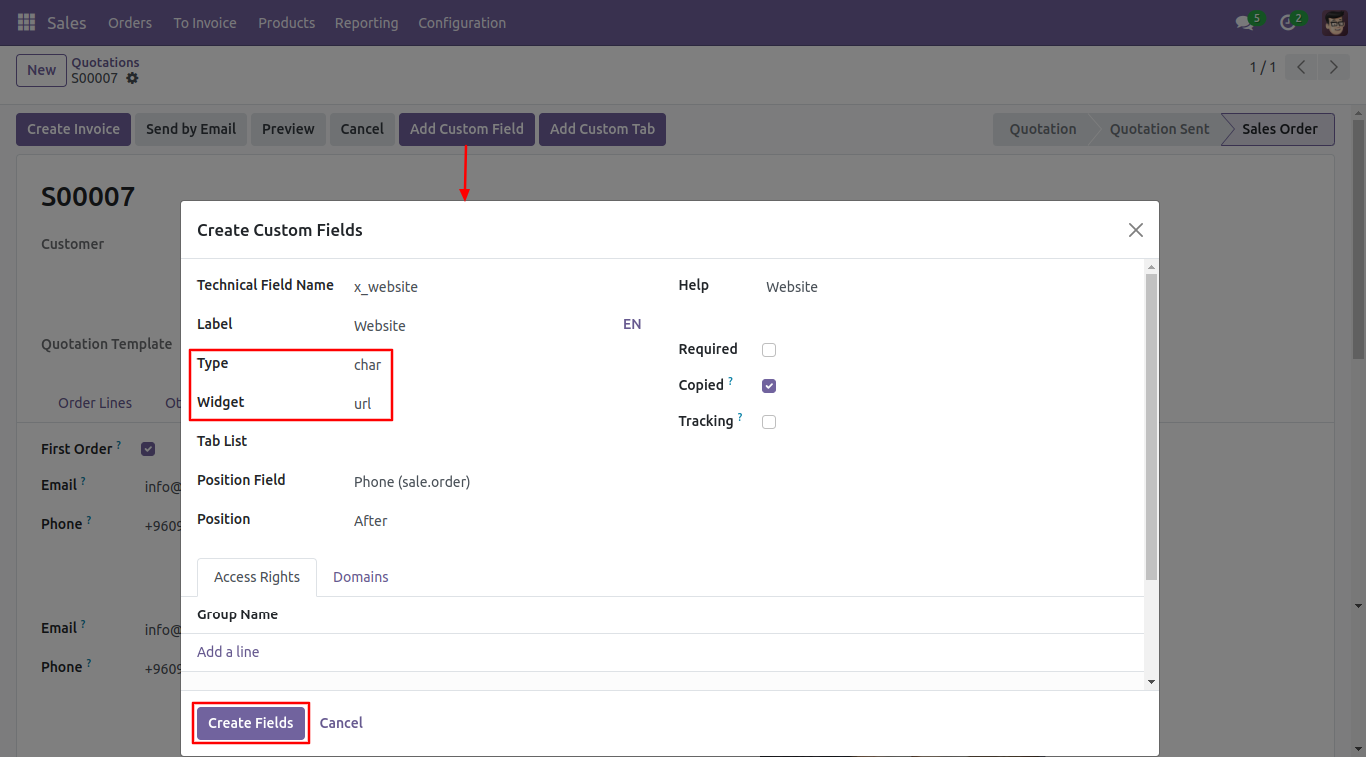Select the Quotation status stage
The width and height of the screenshot is (1366, 758).
pyautogui.click(x=1043, y=129)
